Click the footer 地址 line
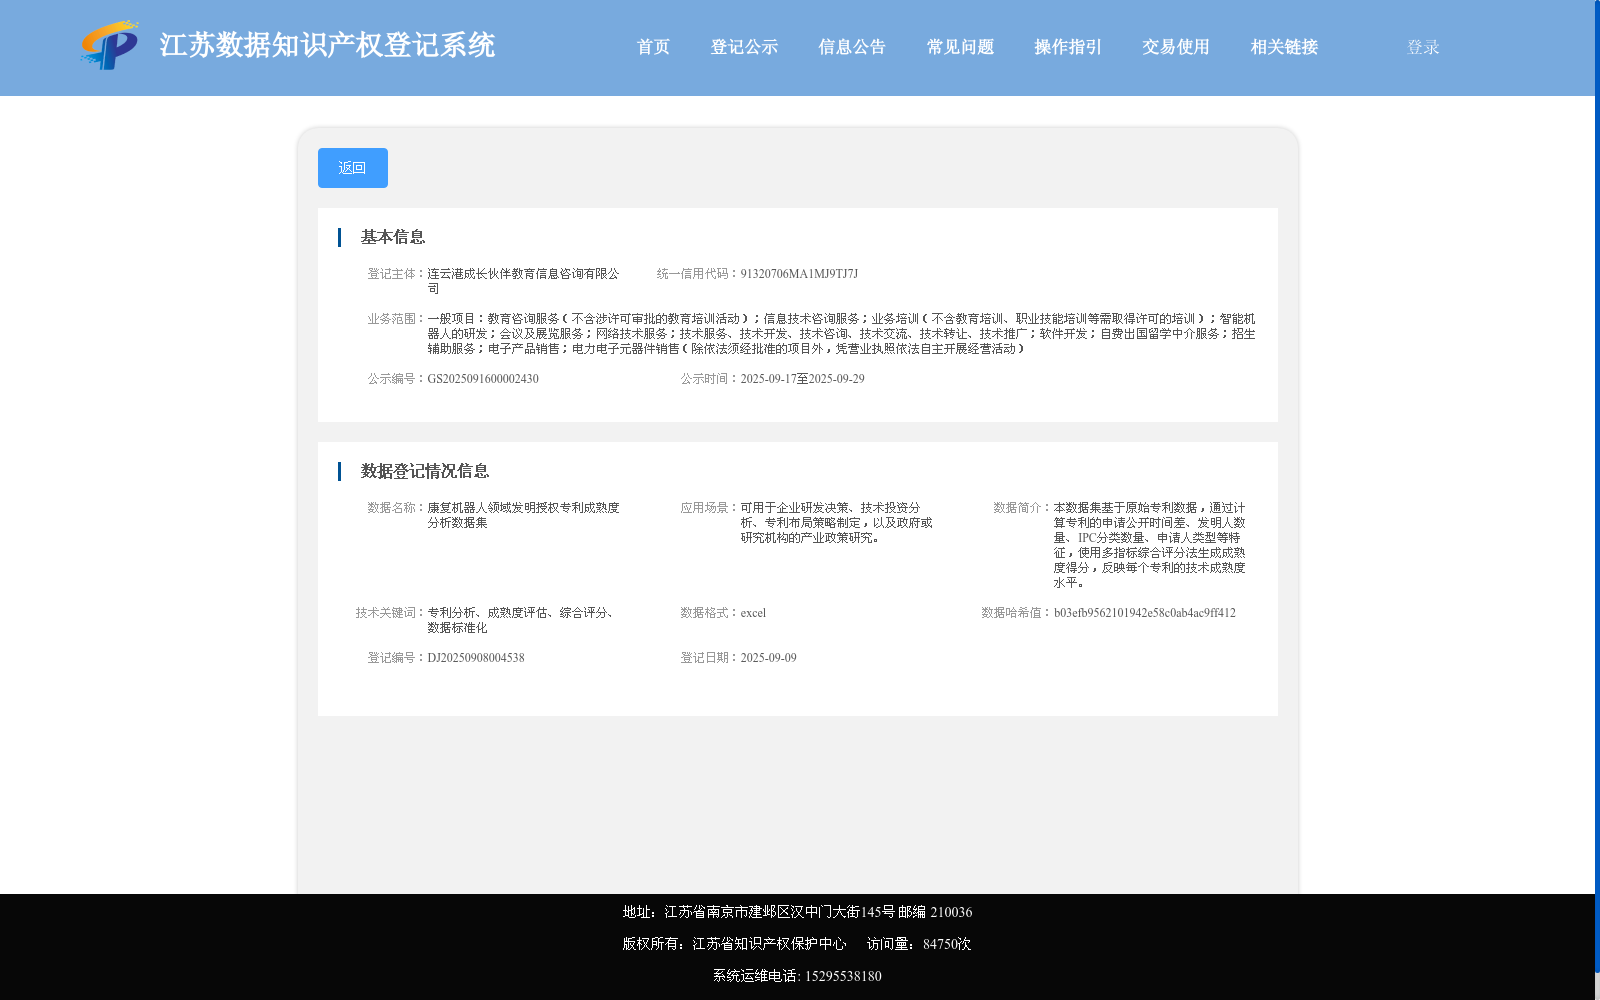The image size is (1600, 1000). 795,912
